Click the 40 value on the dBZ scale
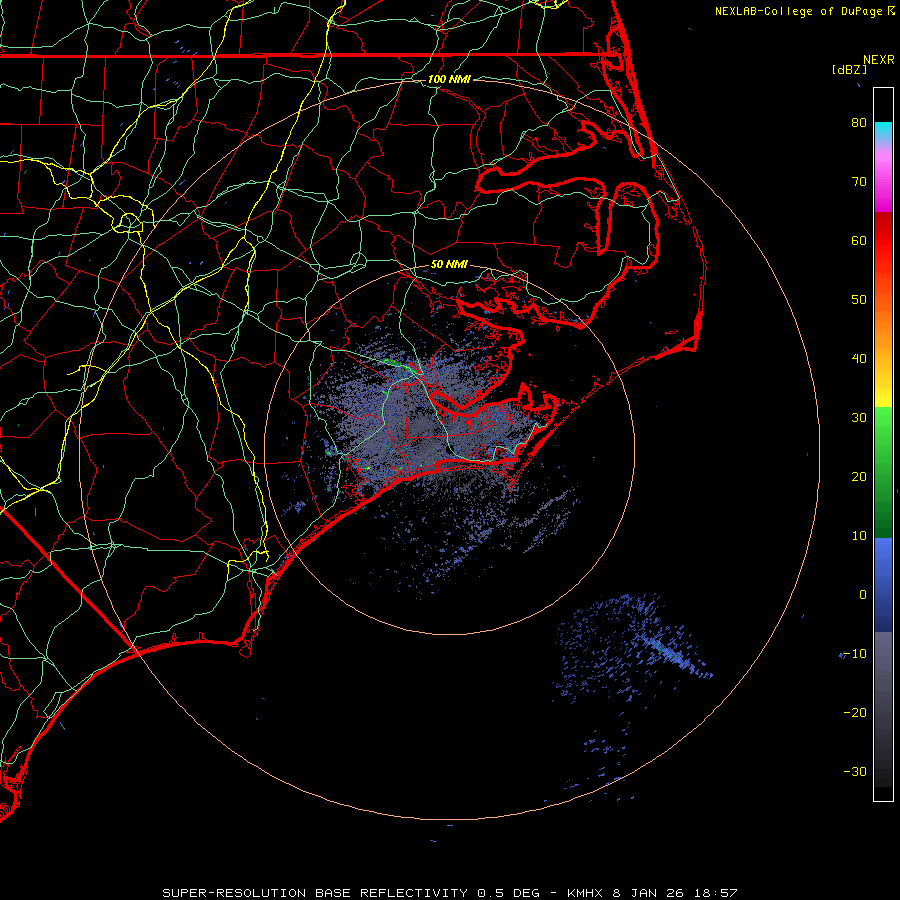Image resolution: width=900 pixels, height=900 pixels. (x=859, y=359)
